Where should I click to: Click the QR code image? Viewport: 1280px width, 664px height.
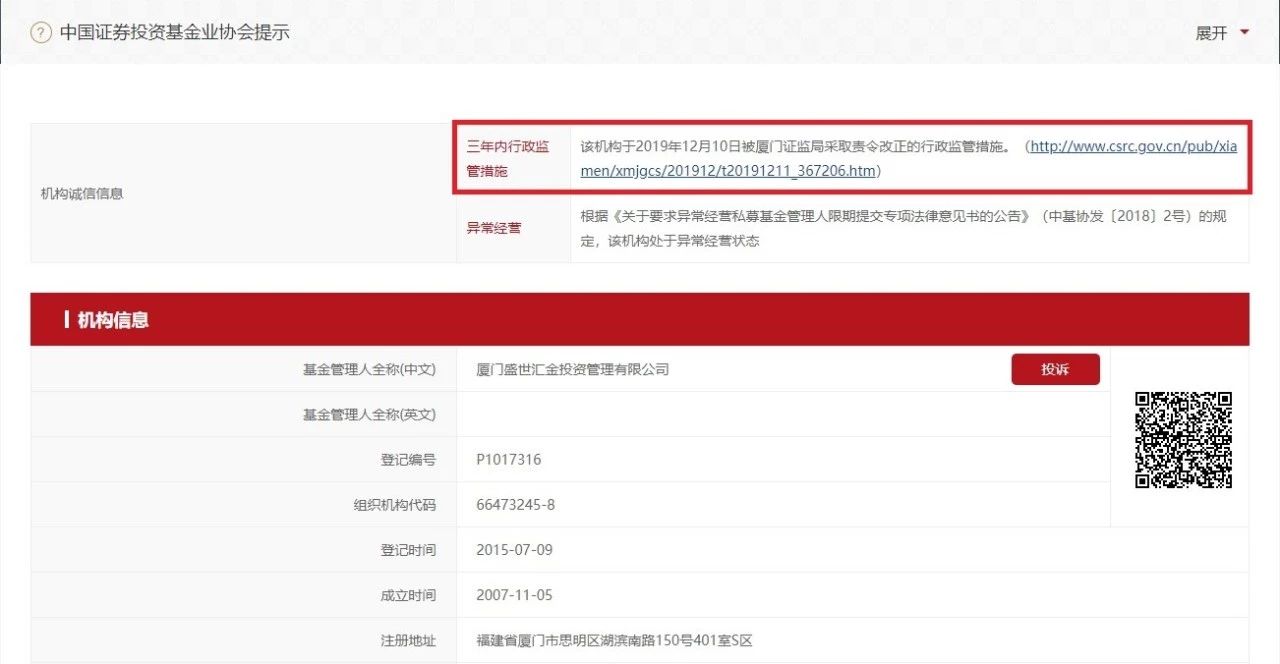click(x=1183, y=440)
